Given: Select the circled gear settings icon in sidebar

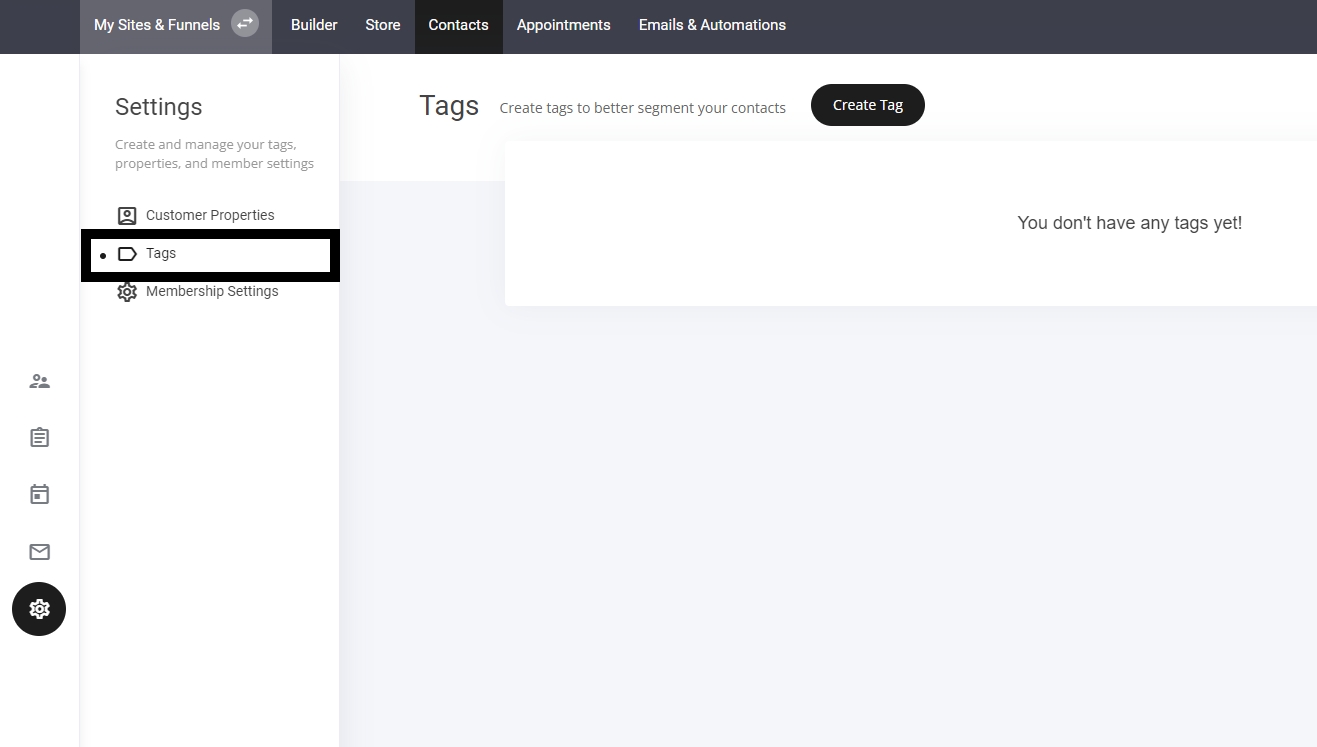Looking at the screenshot, I should tap(39, 609).
